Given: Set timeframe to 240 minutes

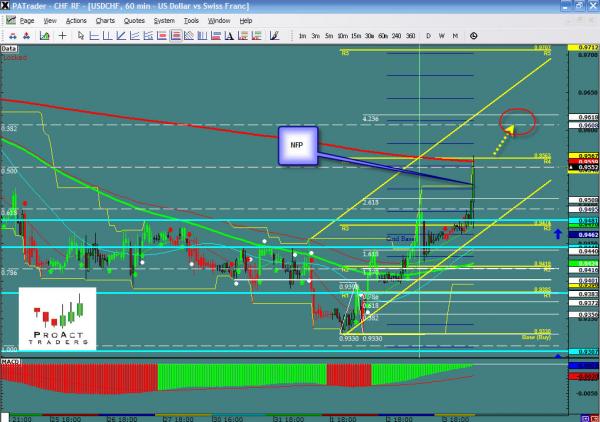Looking at the screenshot, I should point(395,36).
